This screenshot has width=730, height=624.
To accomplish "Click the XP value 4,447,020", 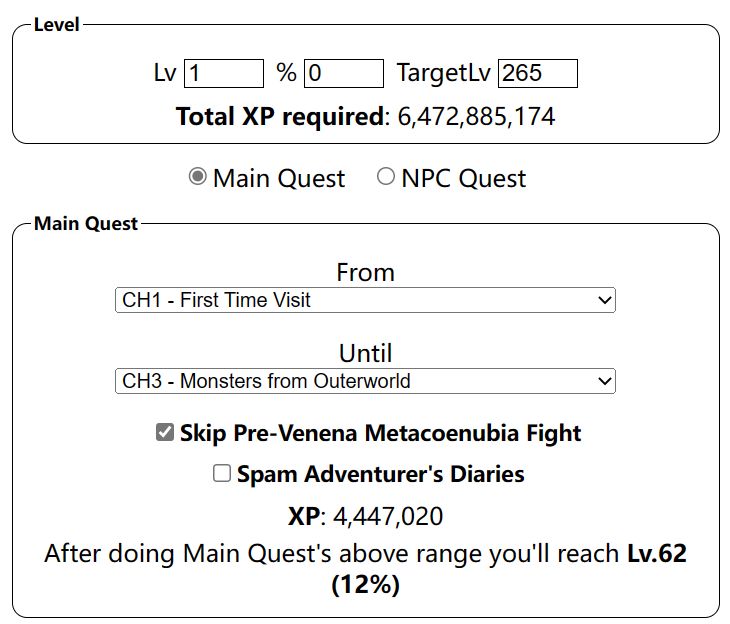I will [x=387, y=516].
